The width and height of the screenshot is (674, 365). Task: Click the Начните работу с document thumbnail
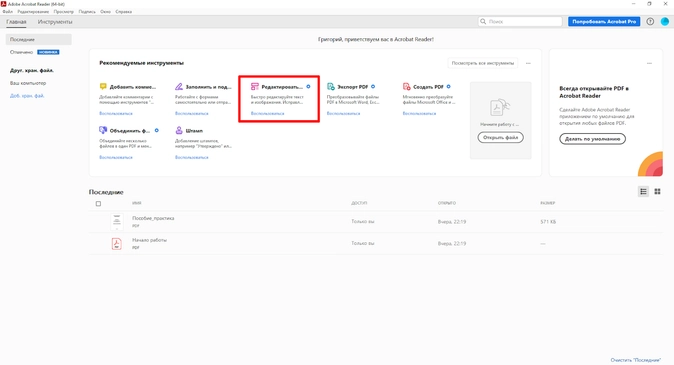(x=499, y=107)
